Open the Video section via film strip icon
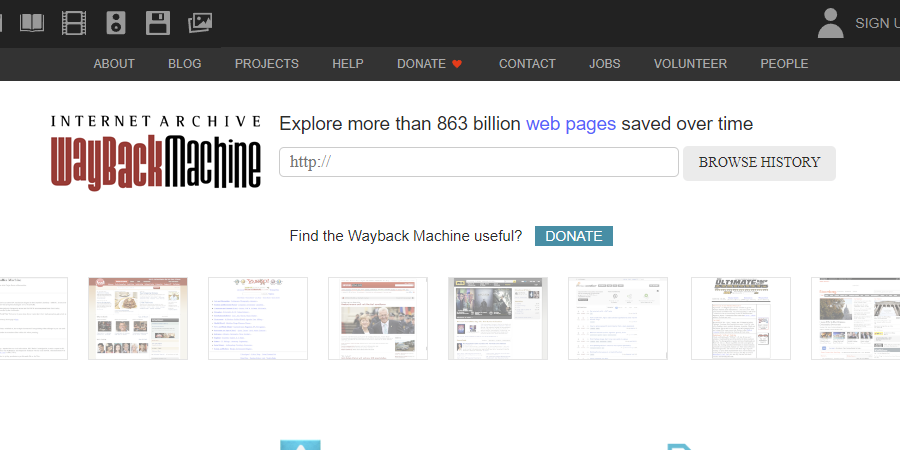 pos(74,22)
